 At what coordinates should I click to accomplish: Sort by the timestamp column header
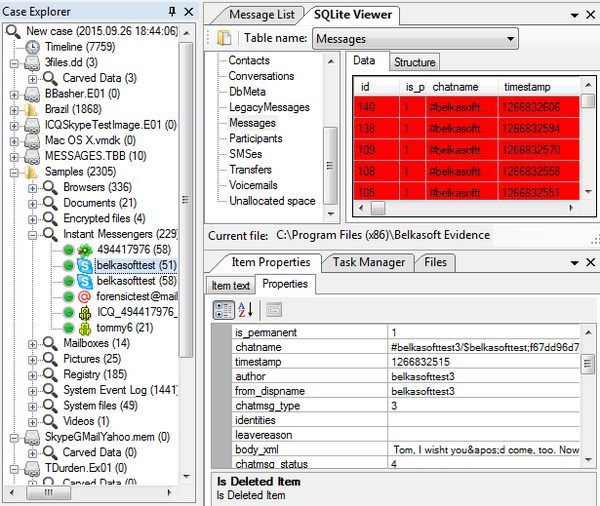pos(539,87)
